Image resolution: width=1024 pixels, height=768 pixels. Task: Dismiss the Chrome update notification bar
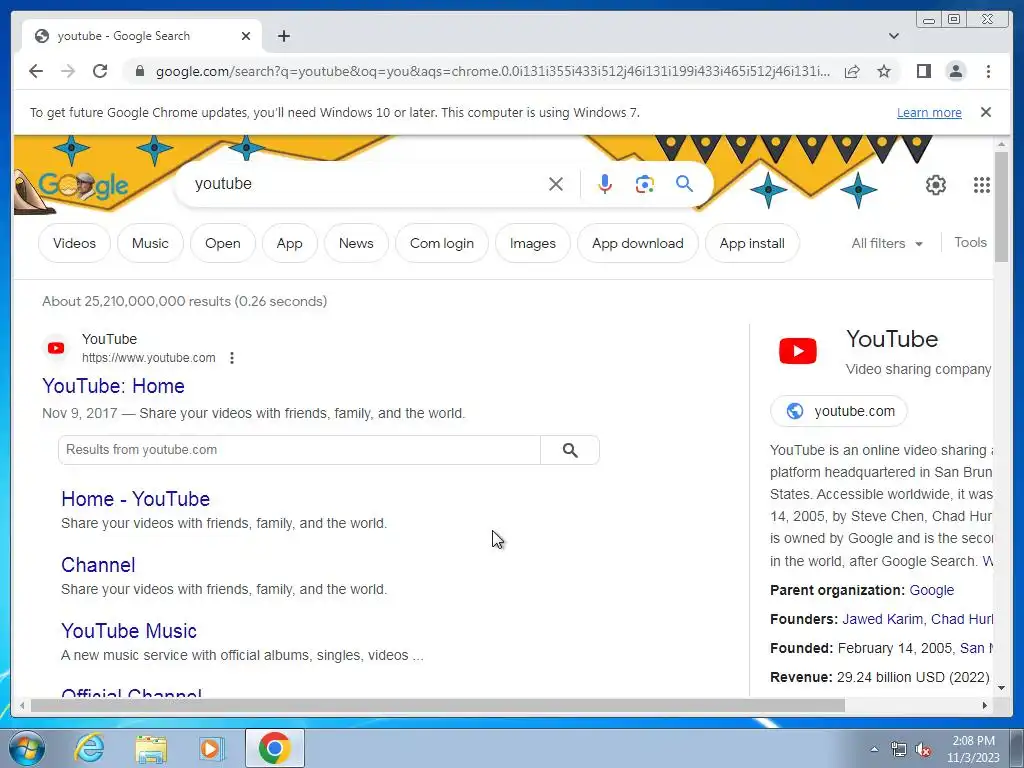(985, 112)
